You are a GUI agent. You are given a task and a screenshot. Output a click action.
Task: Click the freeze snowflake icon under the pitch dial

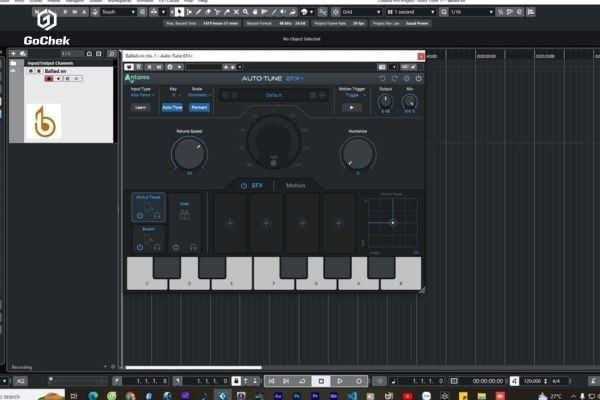[273, 165]
